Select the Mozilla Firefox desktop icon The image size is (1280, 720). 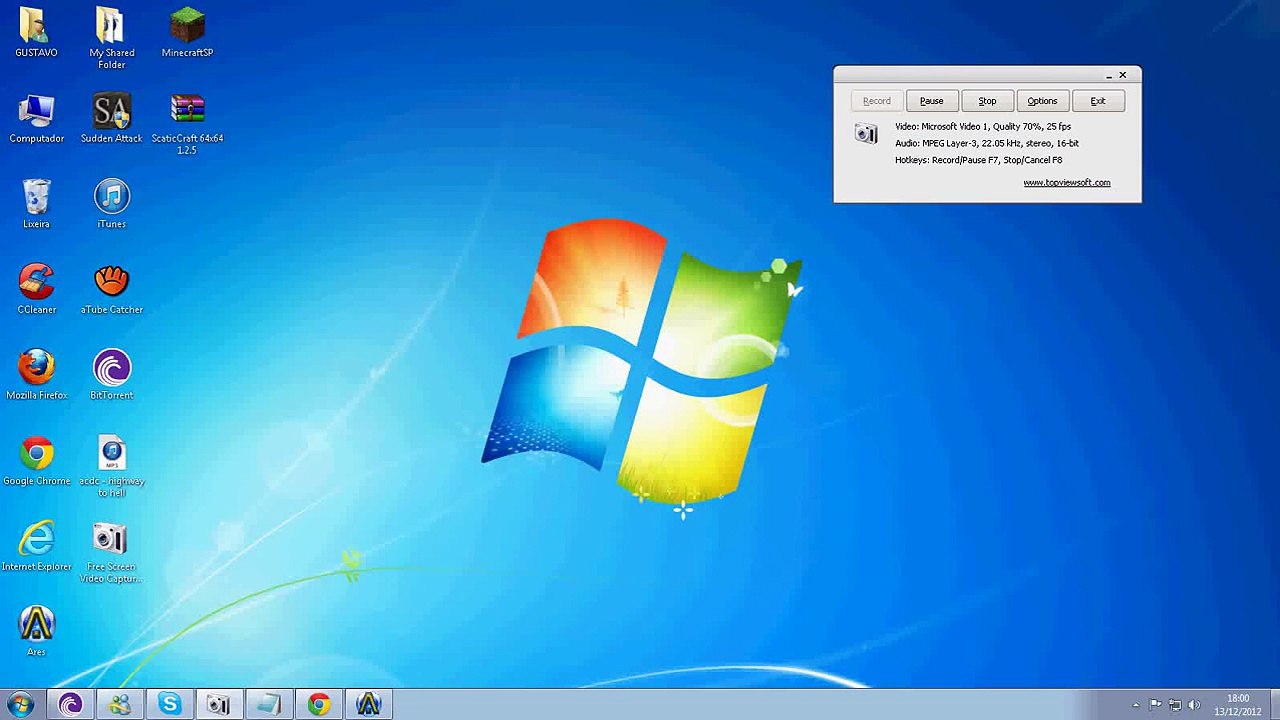[x=36, y=375]
